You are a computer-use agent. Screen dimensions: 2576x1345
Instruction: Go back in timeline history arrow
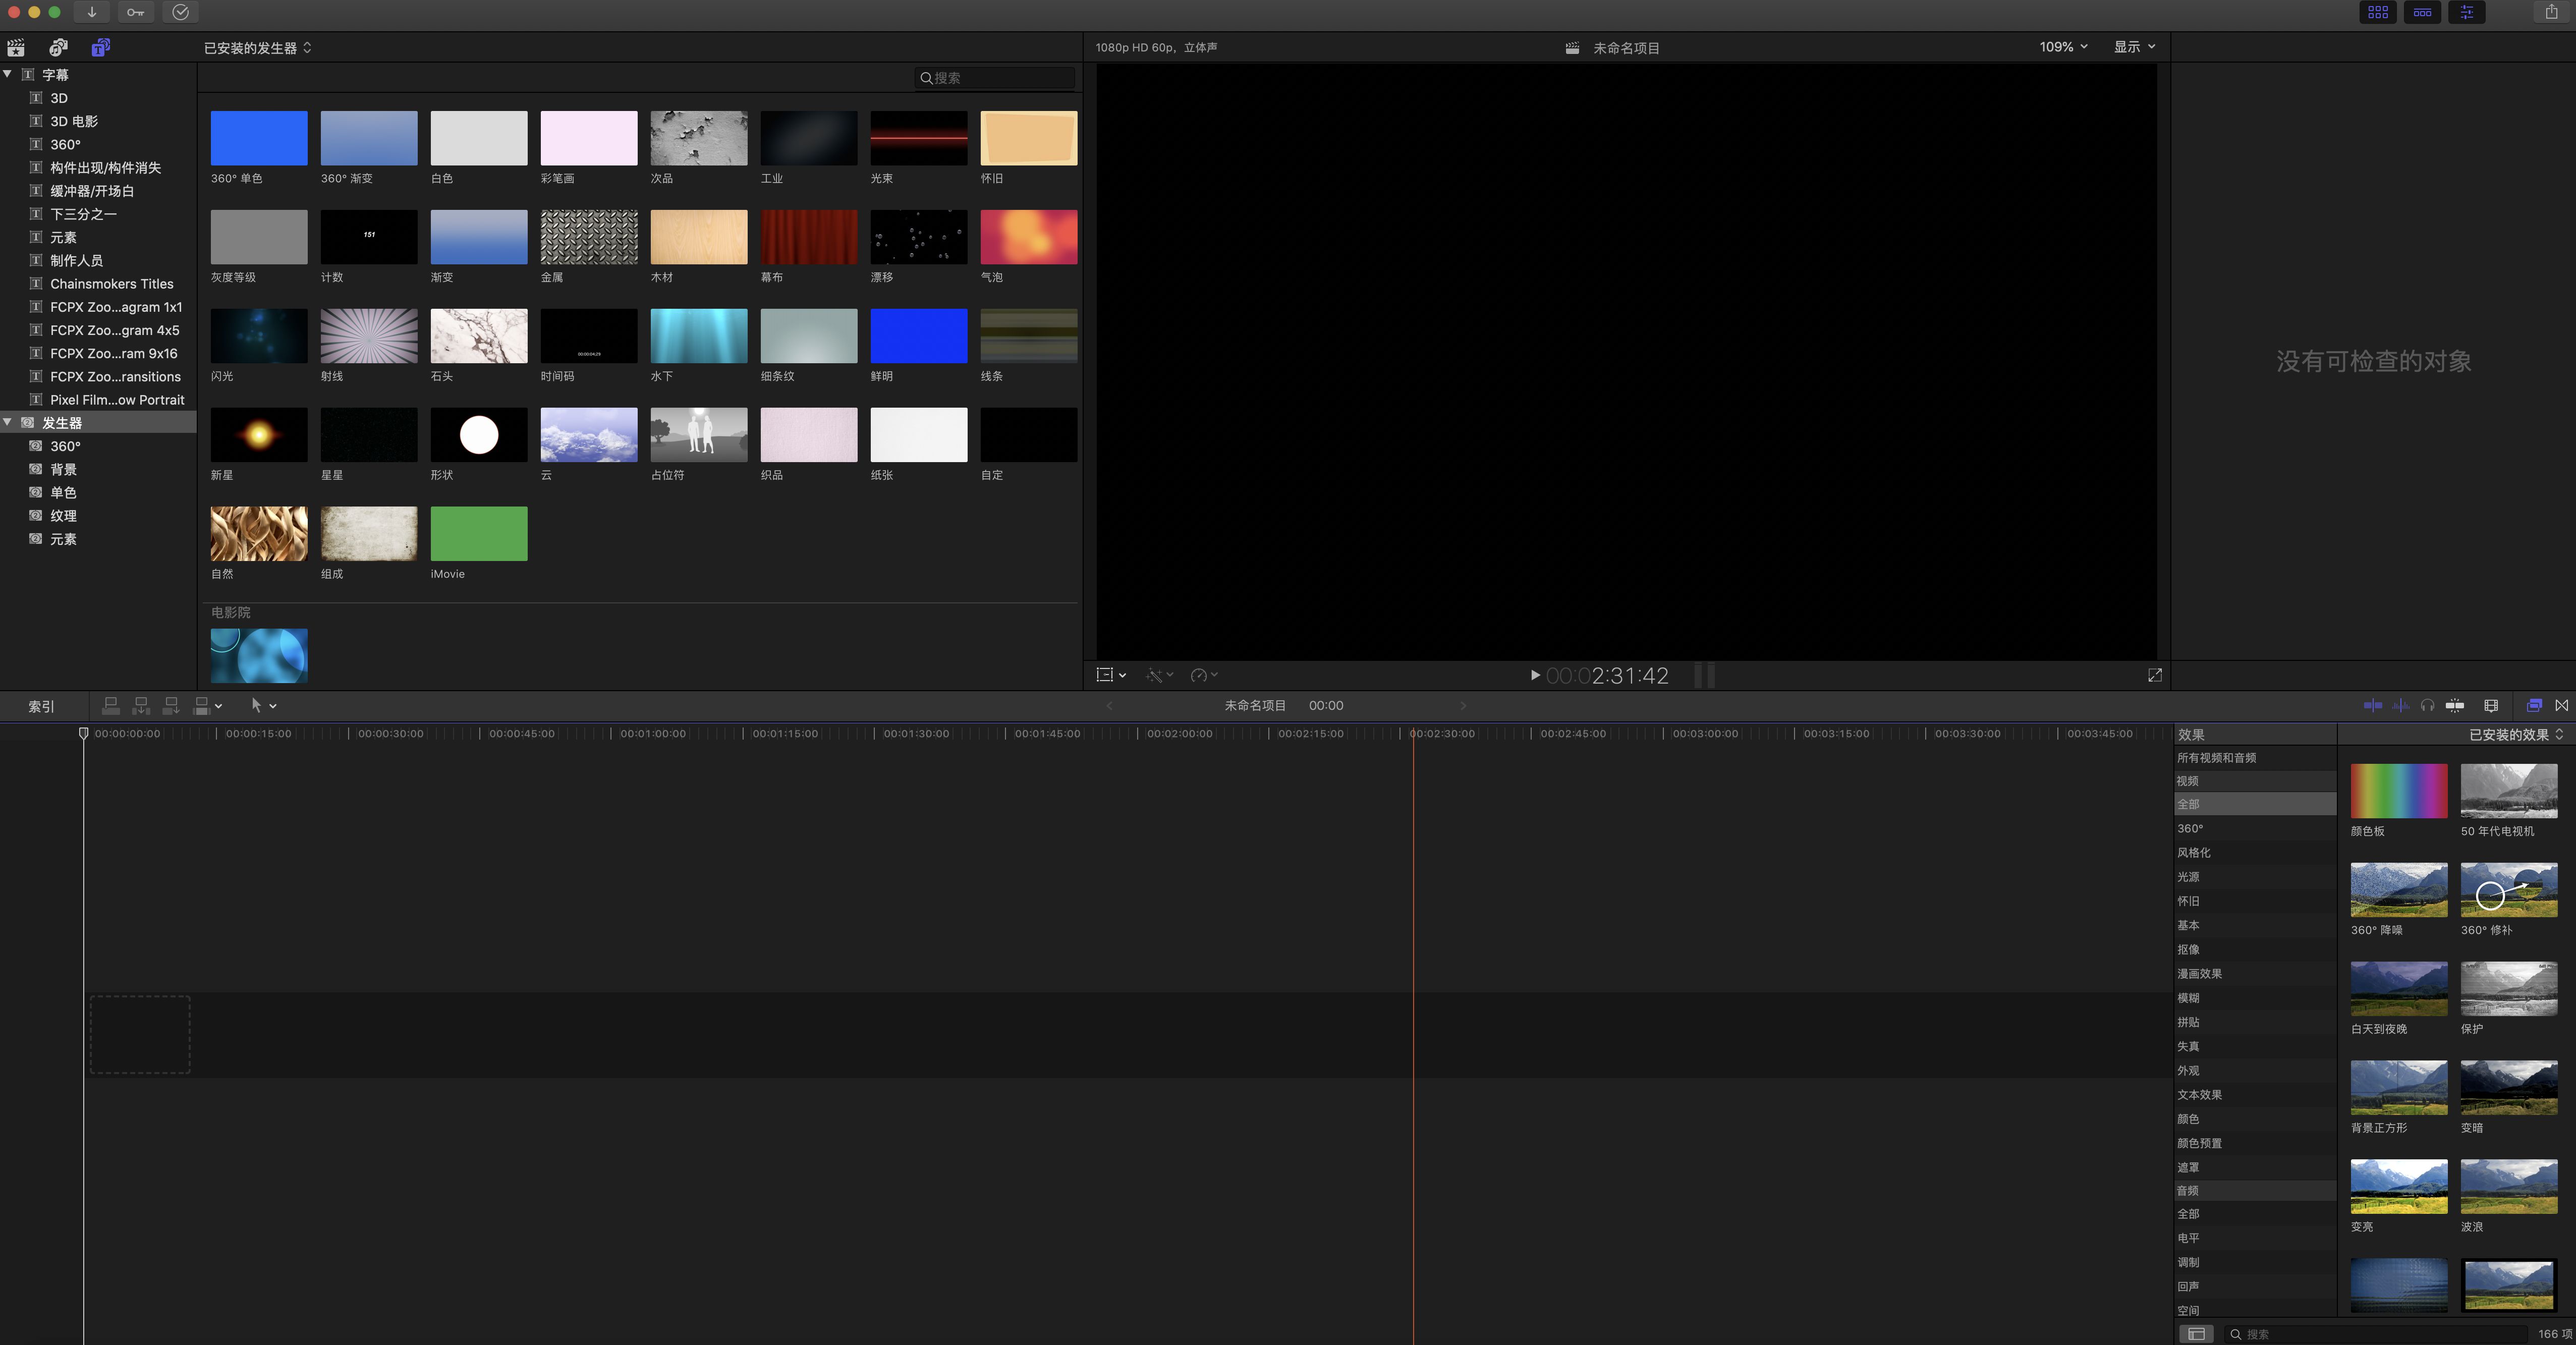click(1109, 706)
